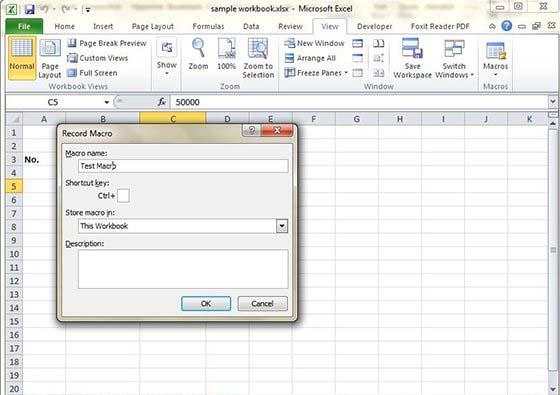Open the Show options dropdown
Image resolution: width=560 pixels, height=395 pixels.
(x=167, y=57)
